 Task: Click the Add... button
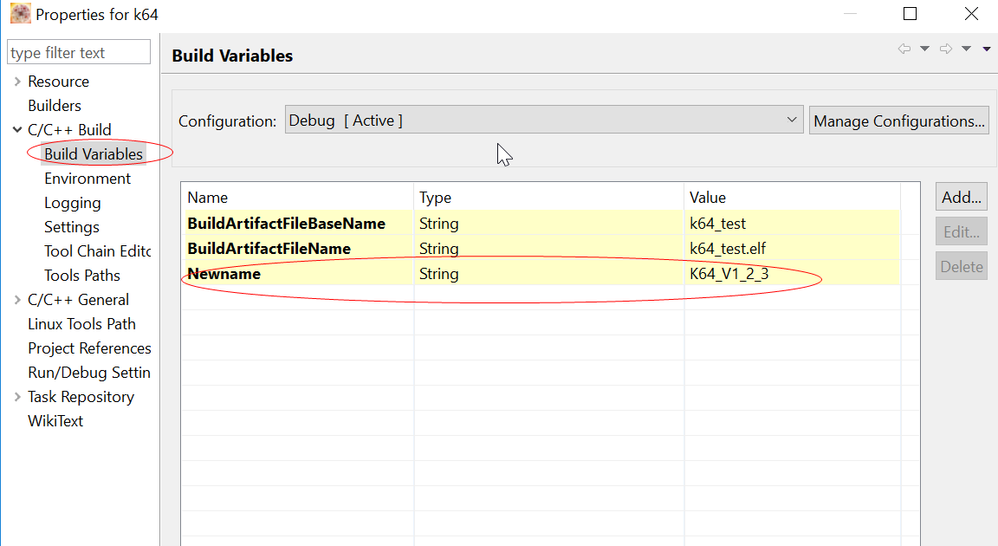point(962,197)
